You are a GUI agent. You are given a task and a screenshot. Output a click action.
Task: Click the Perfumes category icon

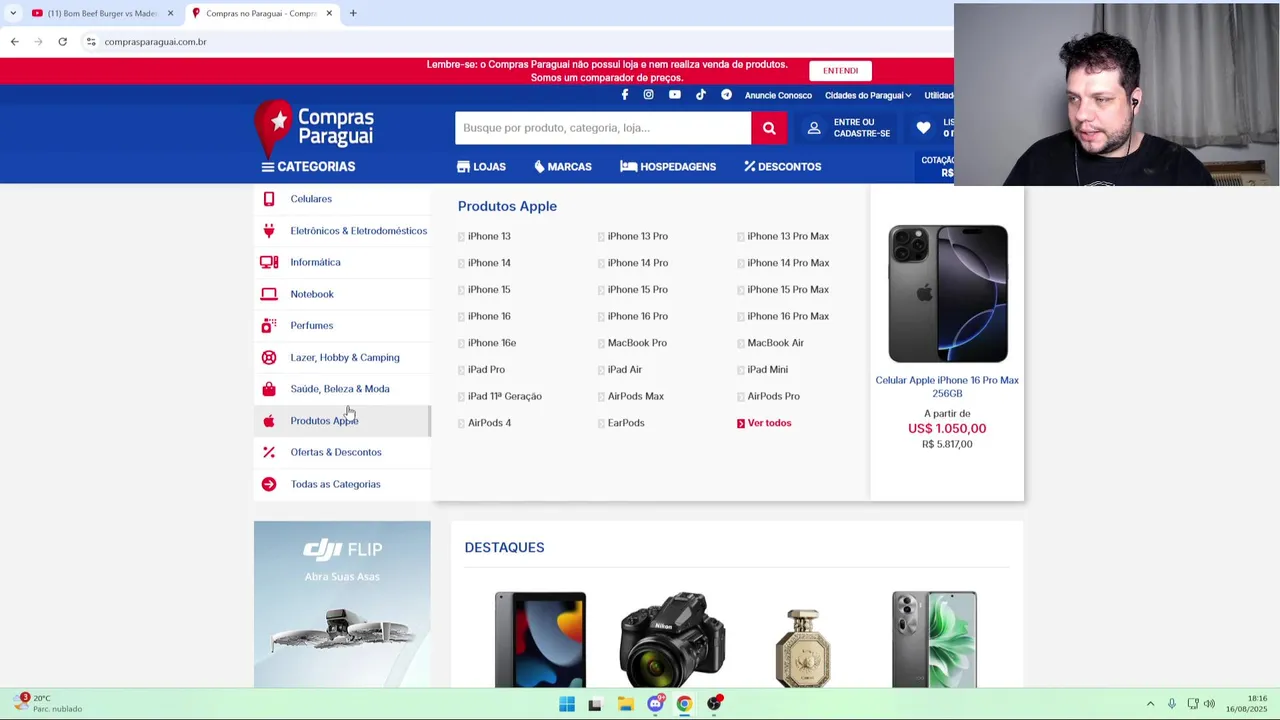[269, 325]
